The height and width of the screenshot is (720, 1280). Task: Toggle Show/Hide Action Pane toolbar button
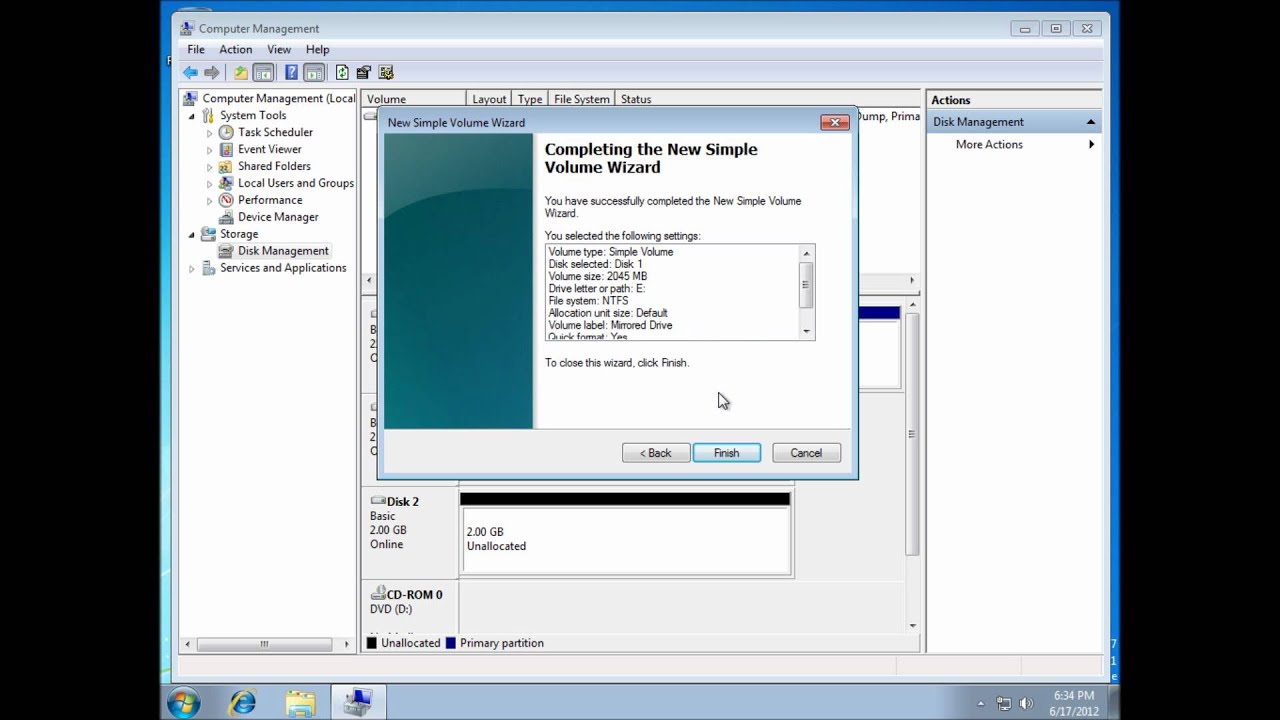tap(314, 72)
